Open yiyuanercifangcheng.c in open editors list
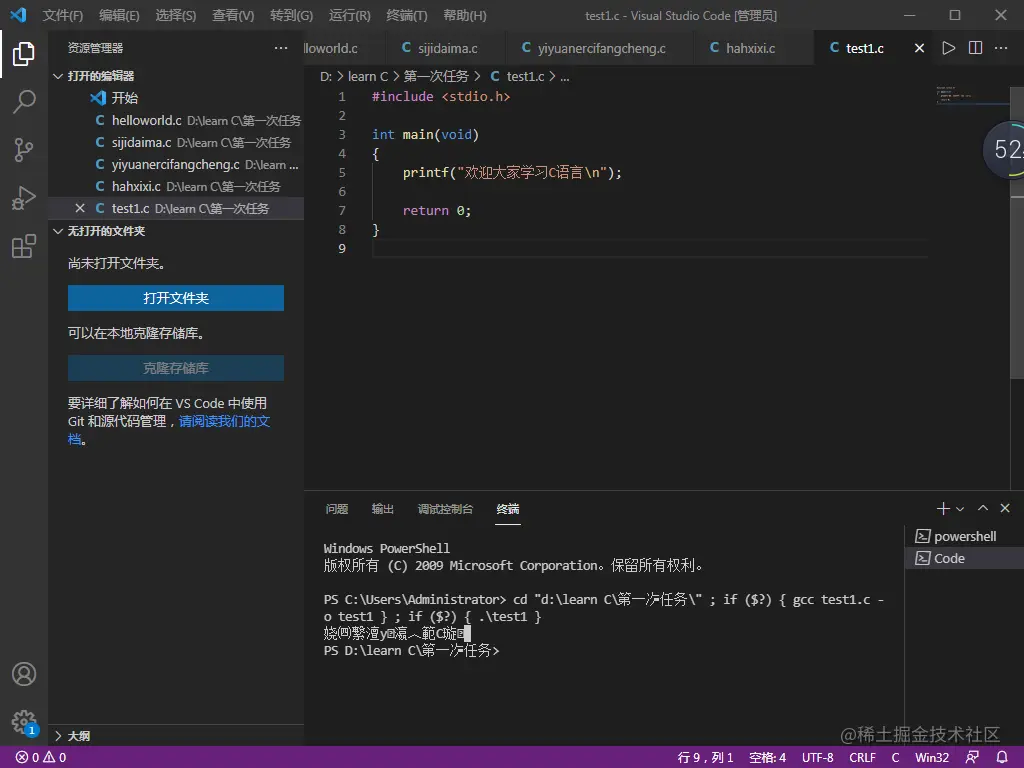 click(x=176, y=165)
